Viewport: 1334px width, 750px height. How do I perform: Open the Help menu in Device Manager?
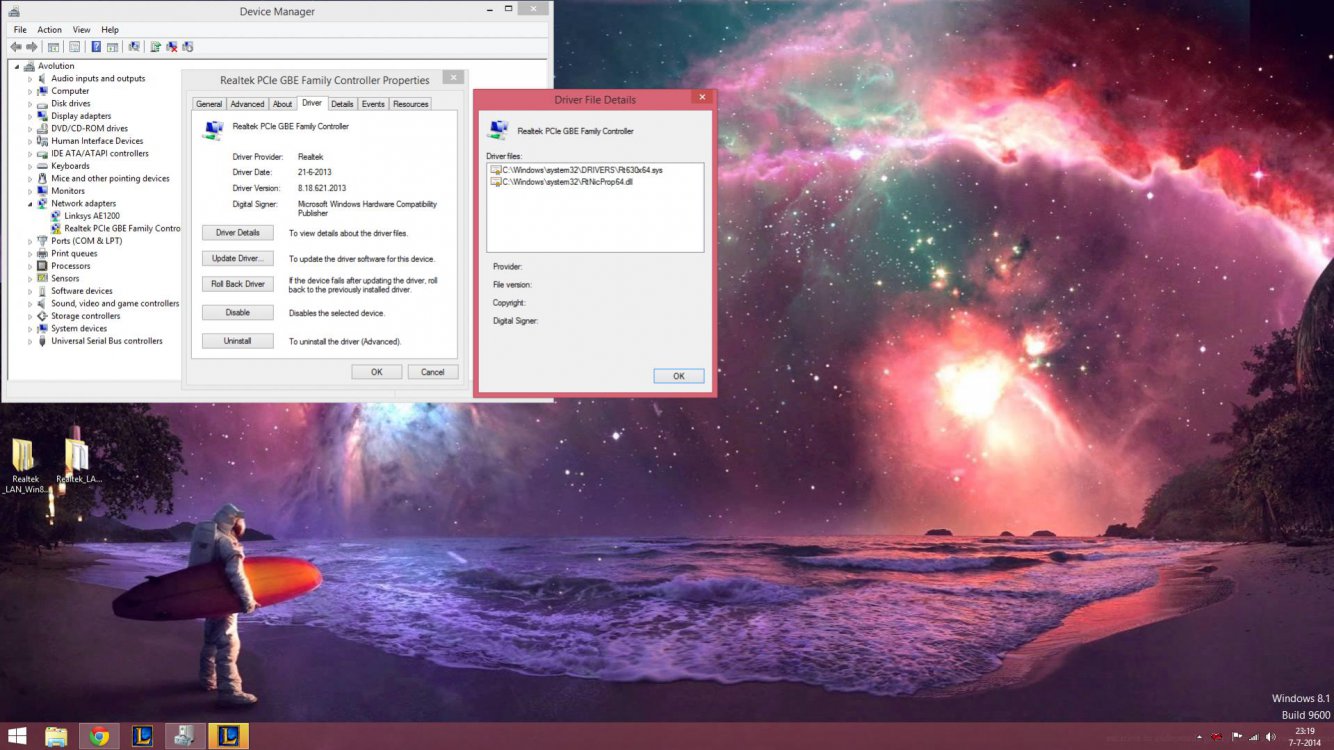coord(110,30)
